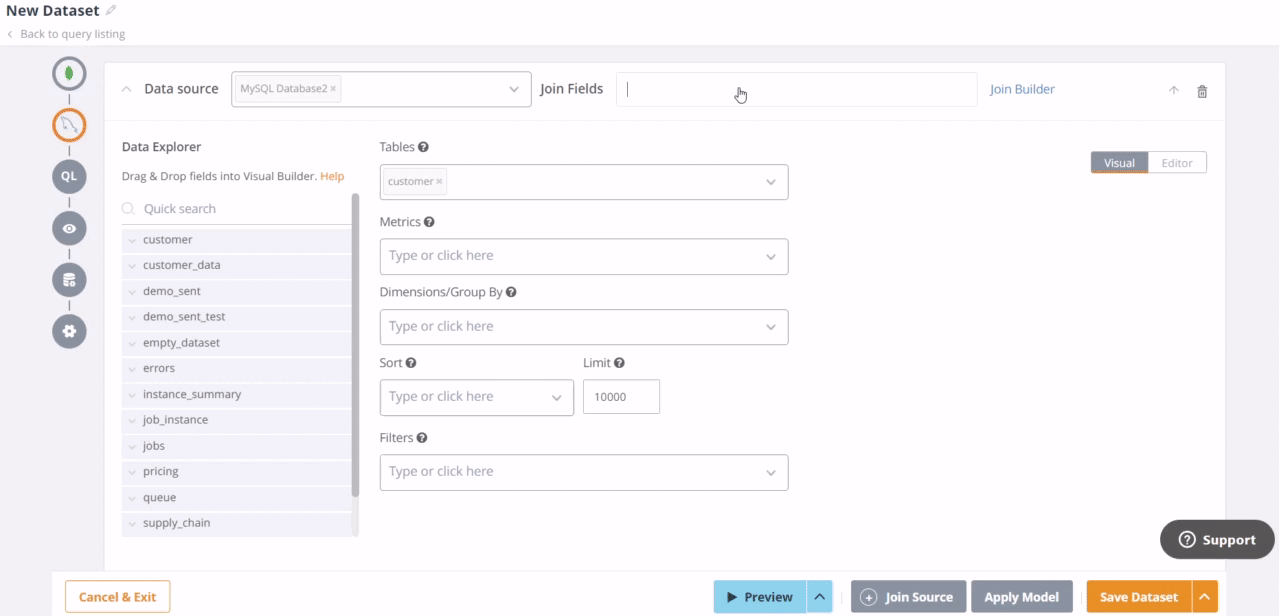Click the Join Source button
Screen dimensions: 1280x616
[908, 597]
